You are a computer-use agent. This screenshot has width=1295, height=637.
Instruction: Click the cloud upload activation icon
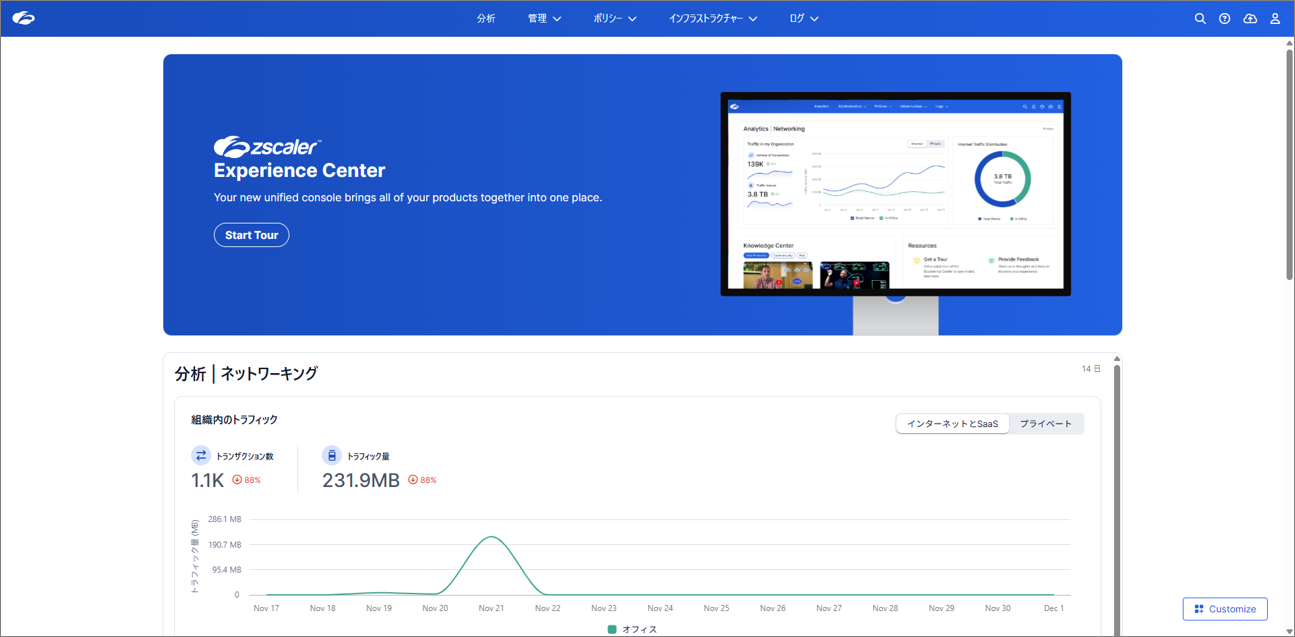pyautogui.click(x=1250, y=19)
